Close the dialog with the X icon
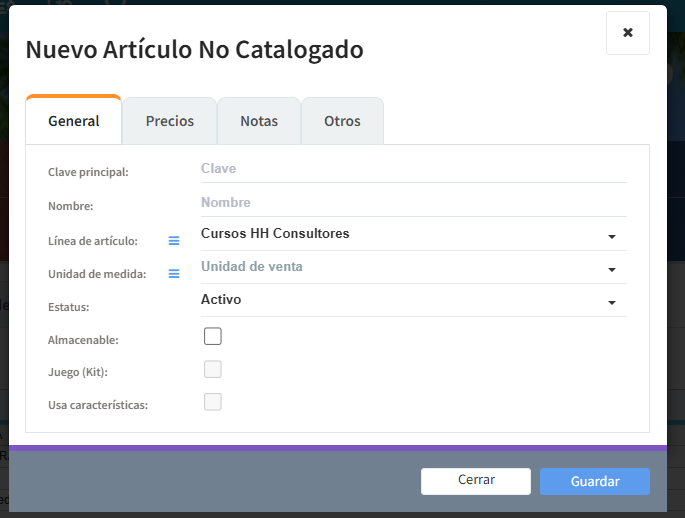The height and width of the screenshot is (518, 685). (627, 33)
